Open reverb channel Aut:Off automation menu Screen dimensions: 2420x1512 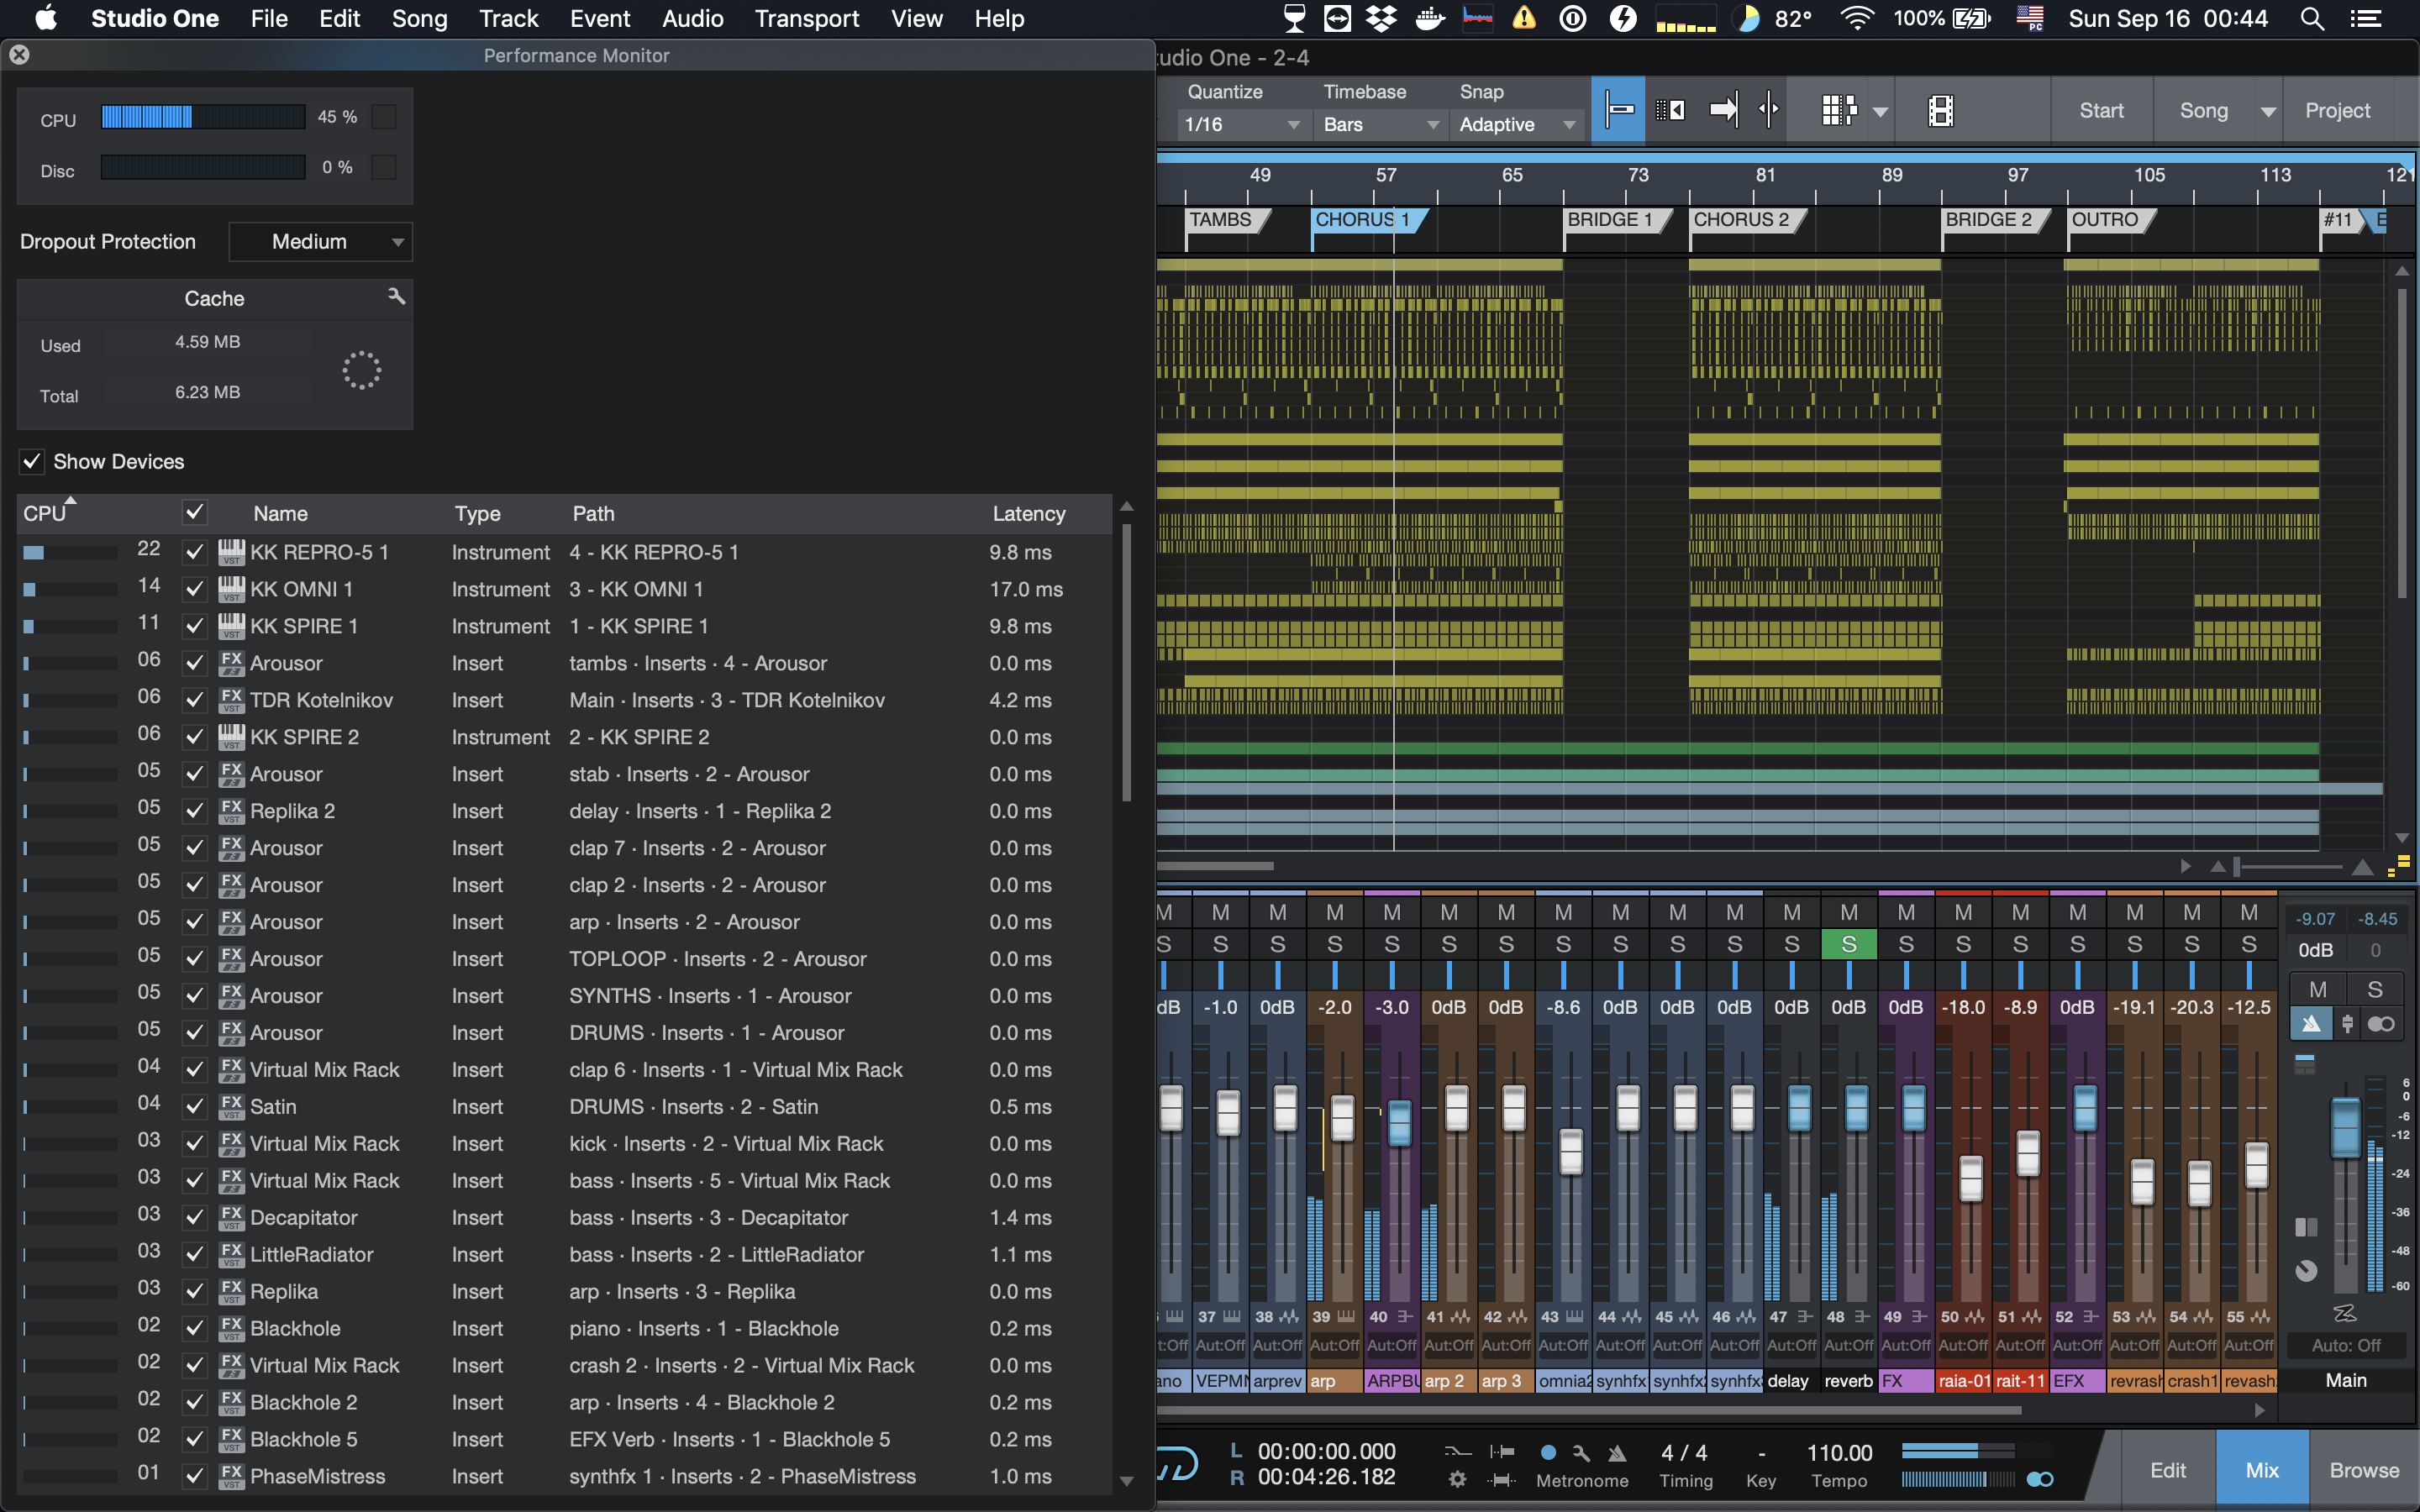1849,1345
